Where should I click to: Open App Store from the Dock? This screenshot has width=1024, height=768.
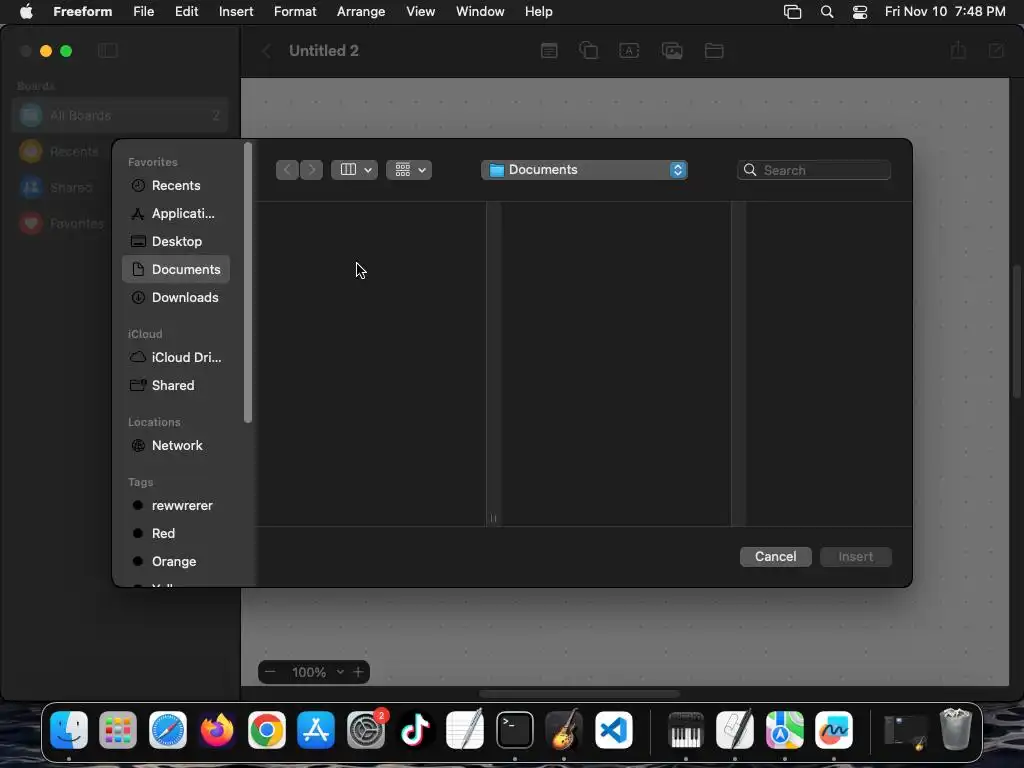click(316, 730)
